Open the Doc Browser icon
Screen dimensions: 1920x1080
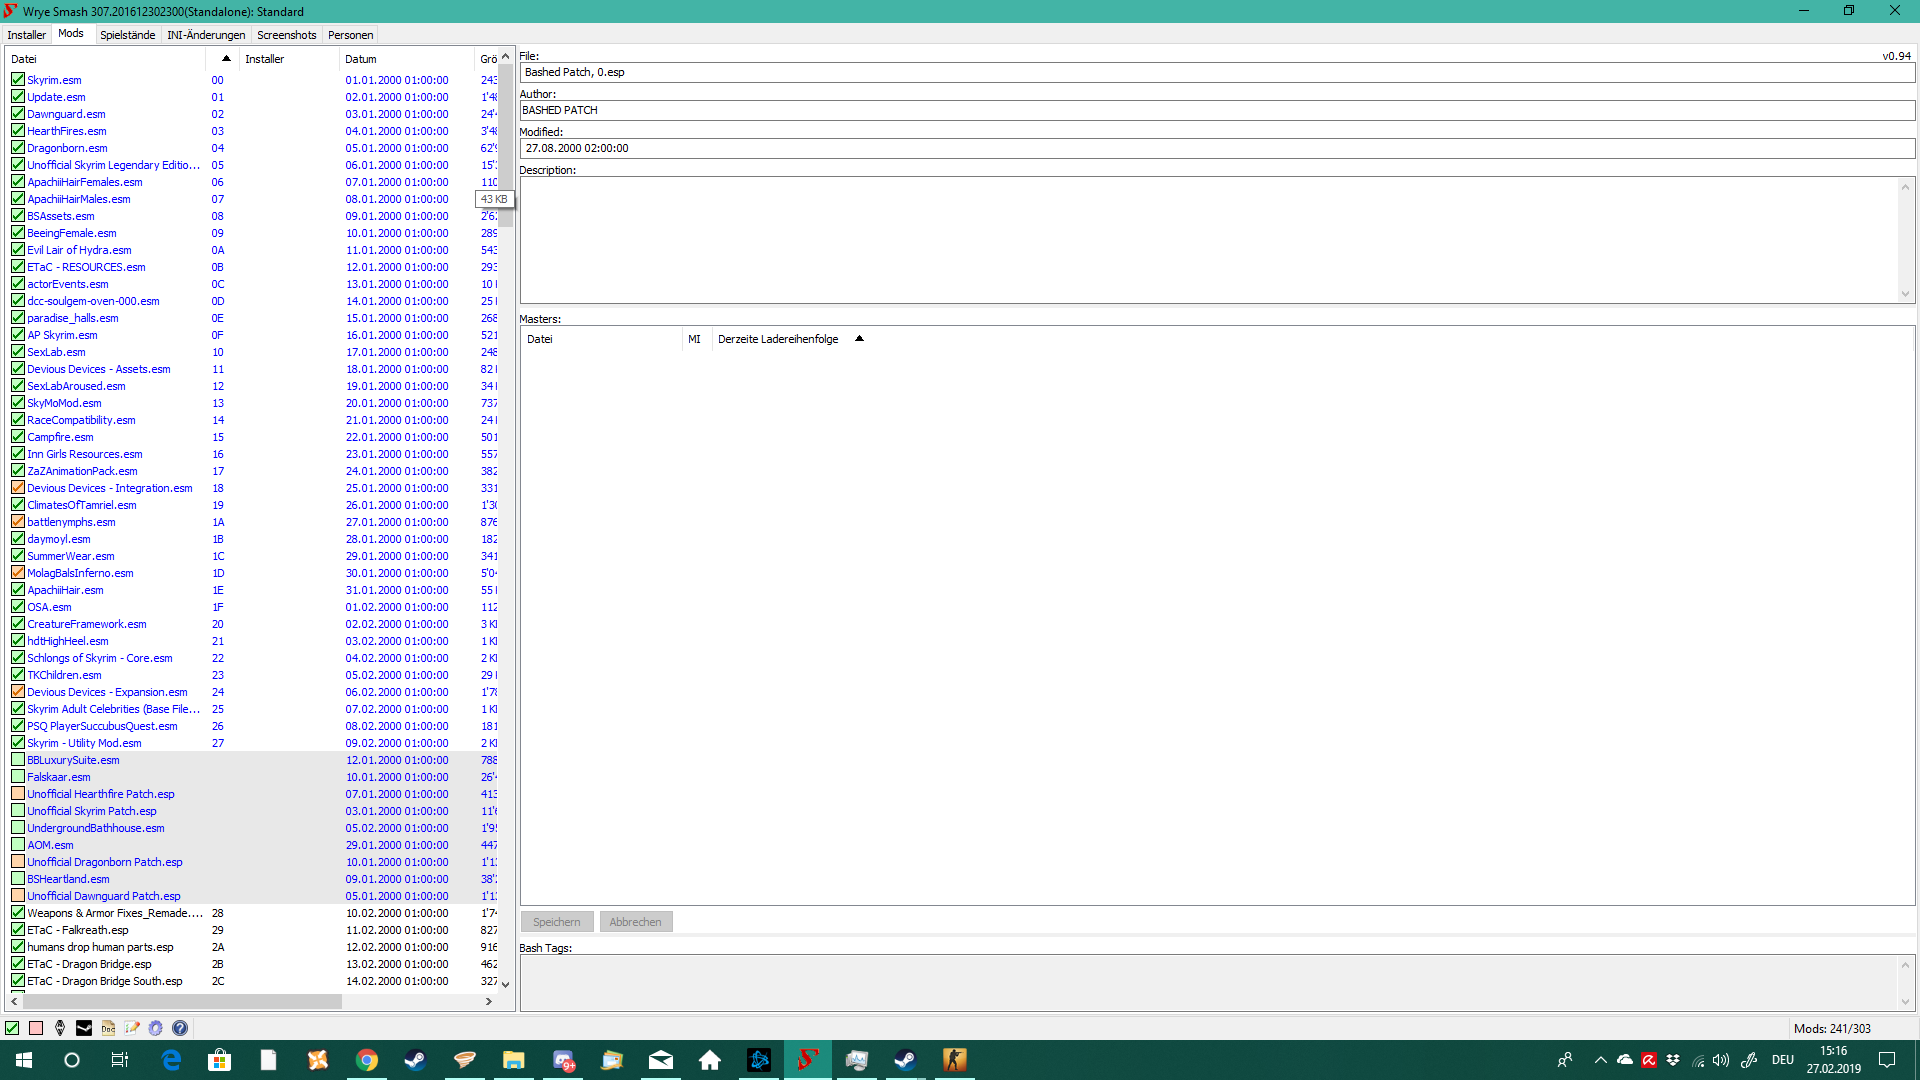pyautogui.click(x=108, y=1028)
